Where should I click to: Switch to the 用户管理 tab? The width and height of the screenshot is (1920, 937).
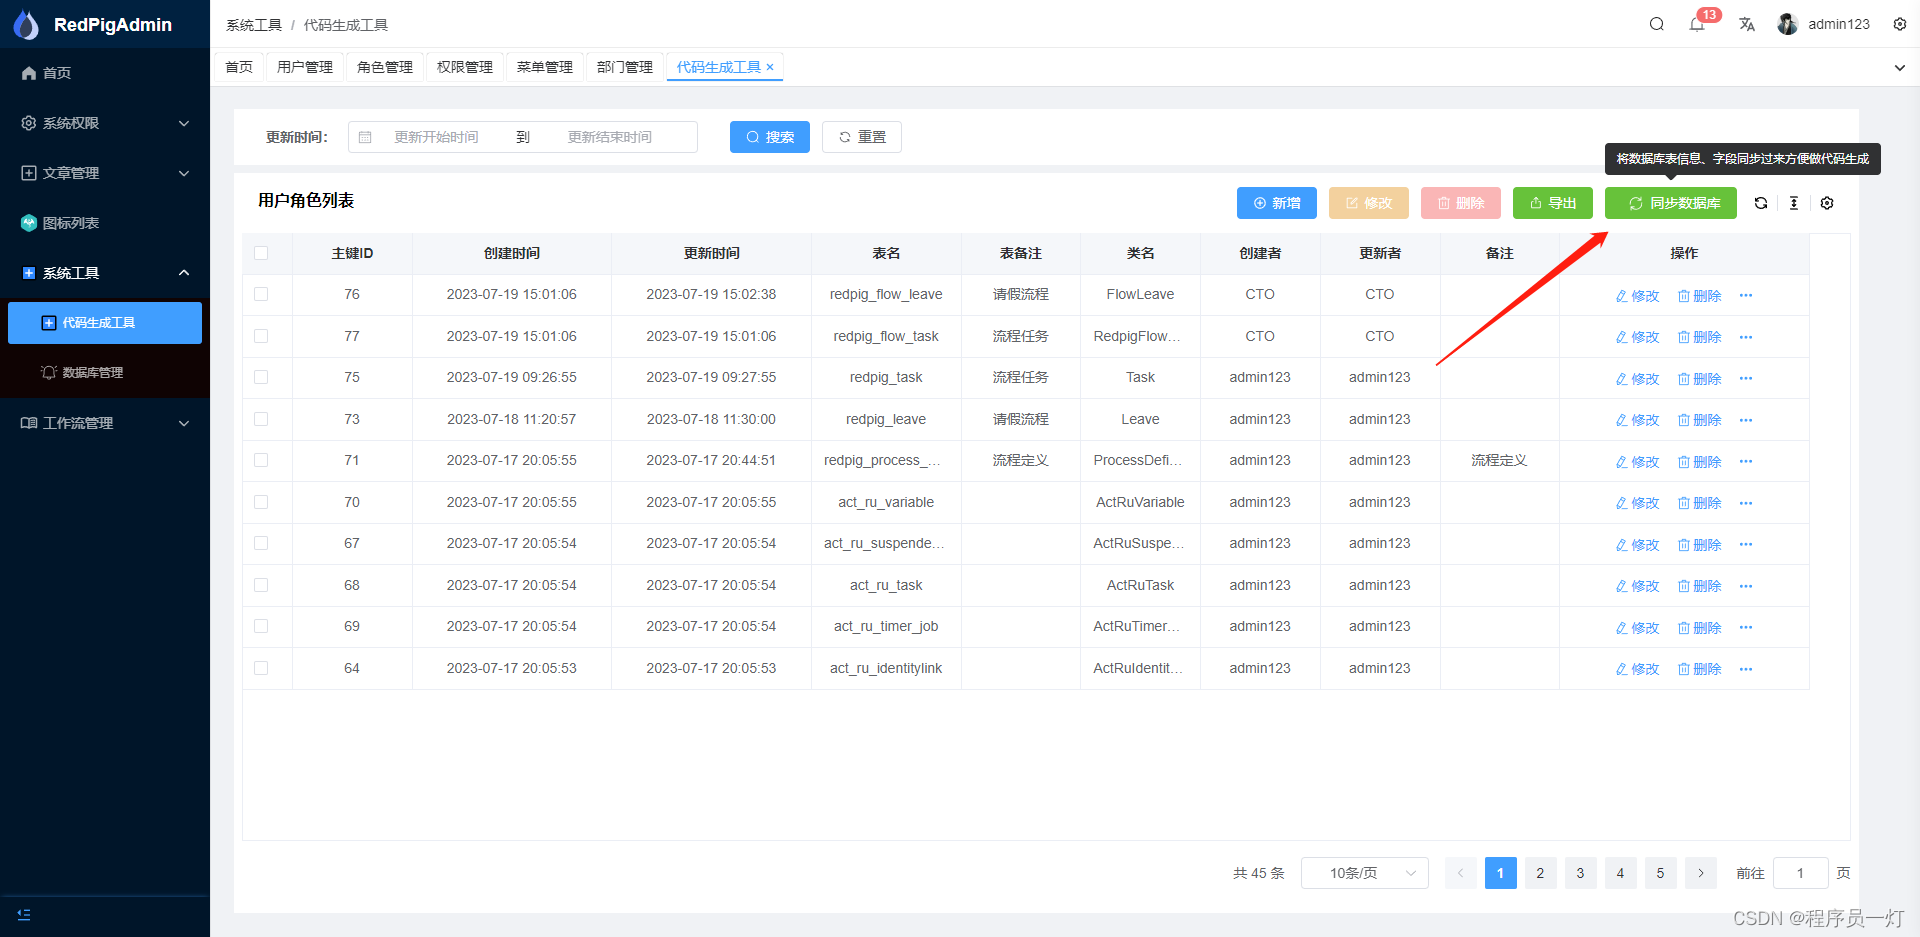click(305, 67)
